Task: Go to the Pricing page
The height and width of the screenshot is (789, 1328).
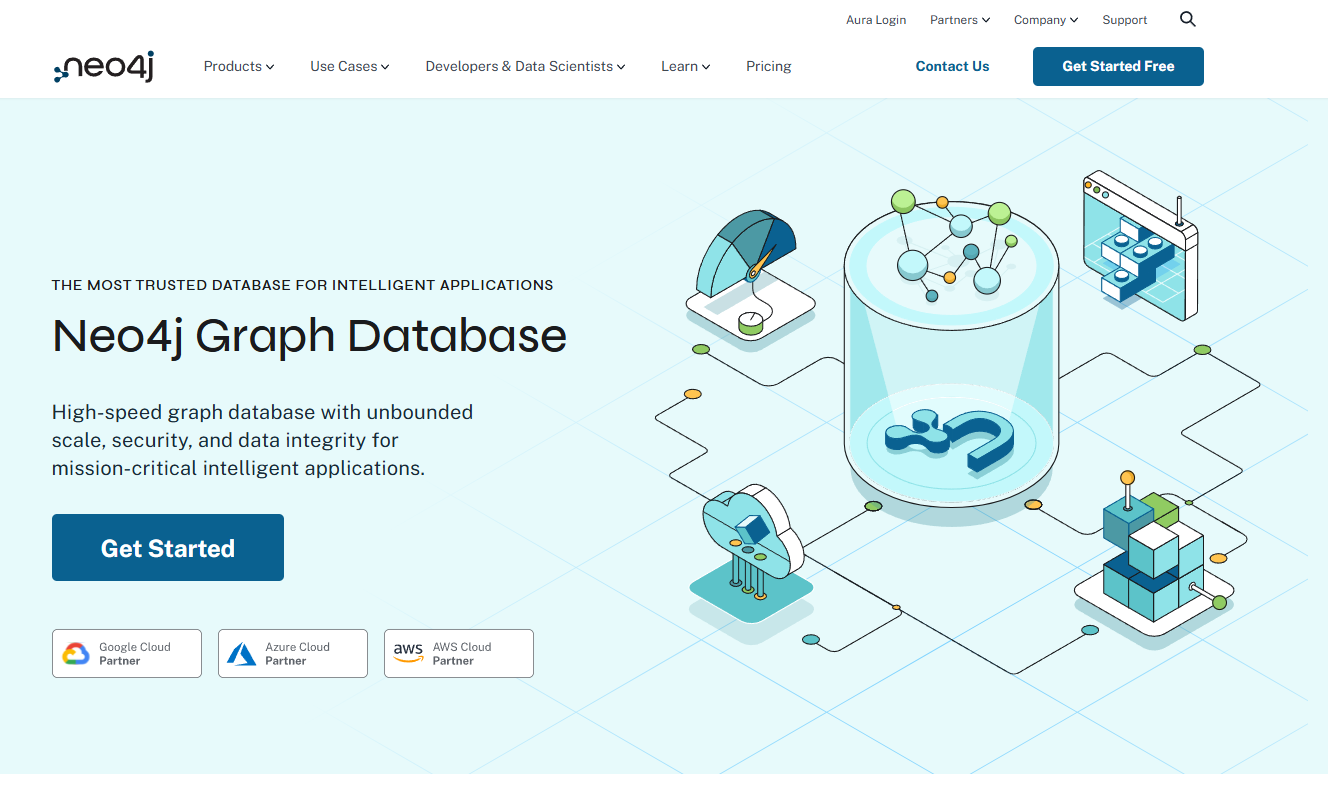Action: 768,66
